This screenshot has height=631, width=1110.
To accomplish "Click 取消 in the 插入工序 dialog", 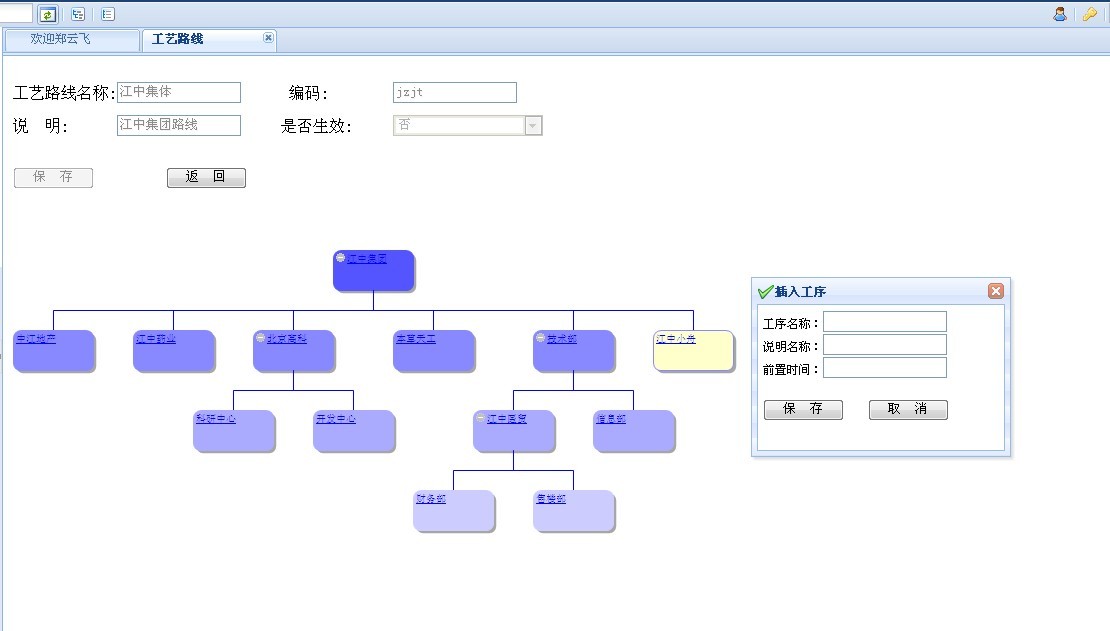I will [x=908, y=409].
